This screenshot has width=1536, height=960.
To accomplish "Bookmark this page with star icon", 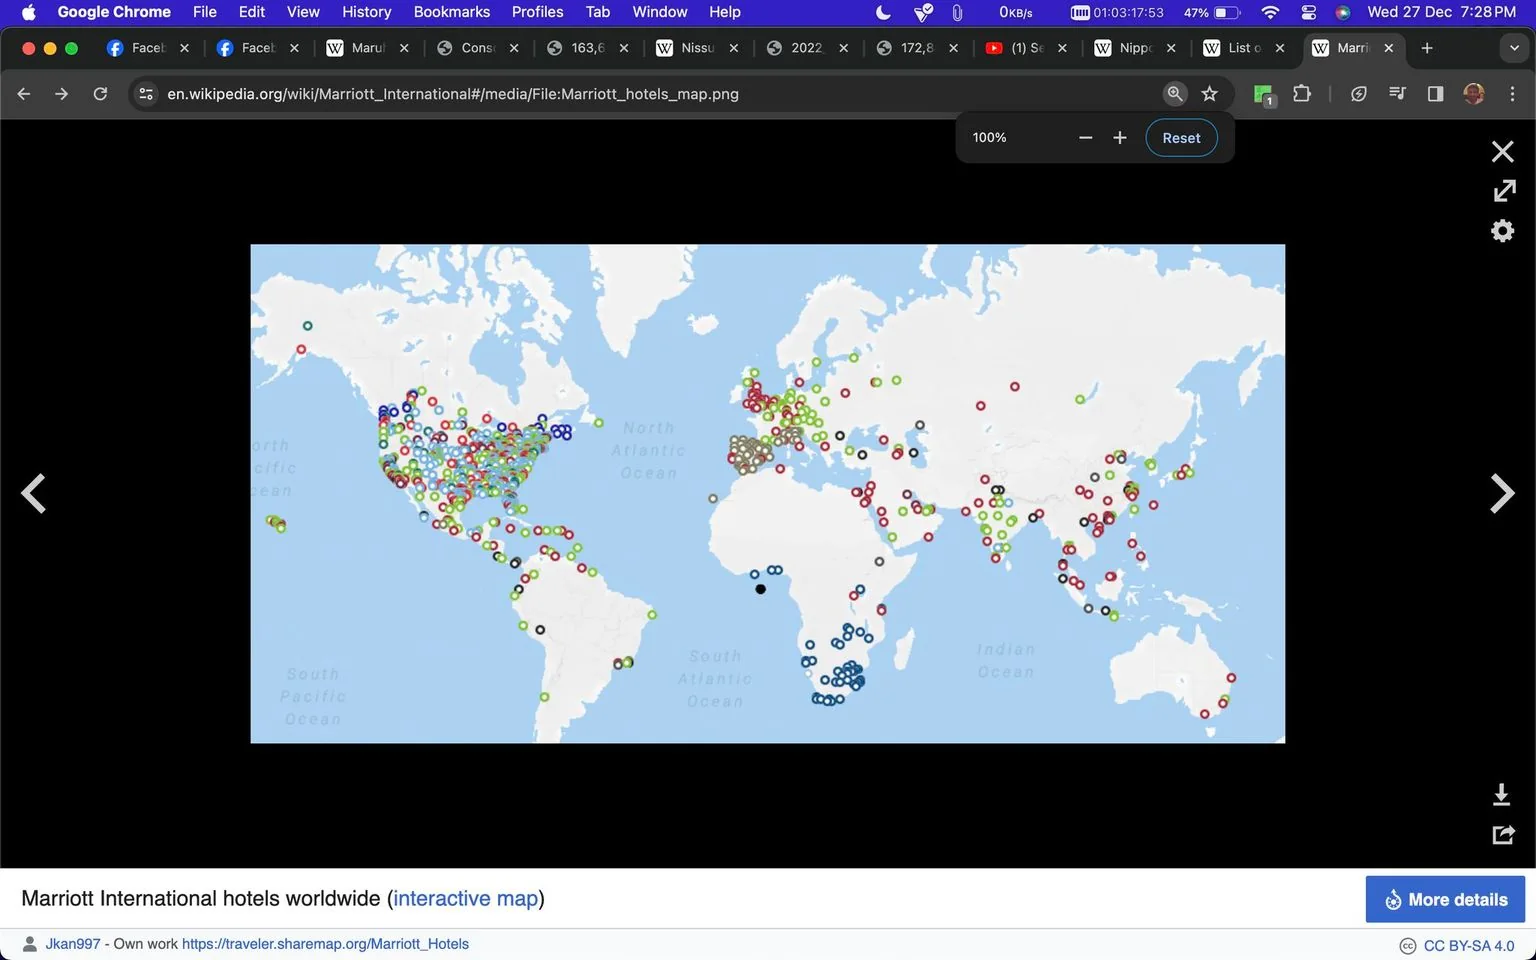I will click(x=1210, y=93).
